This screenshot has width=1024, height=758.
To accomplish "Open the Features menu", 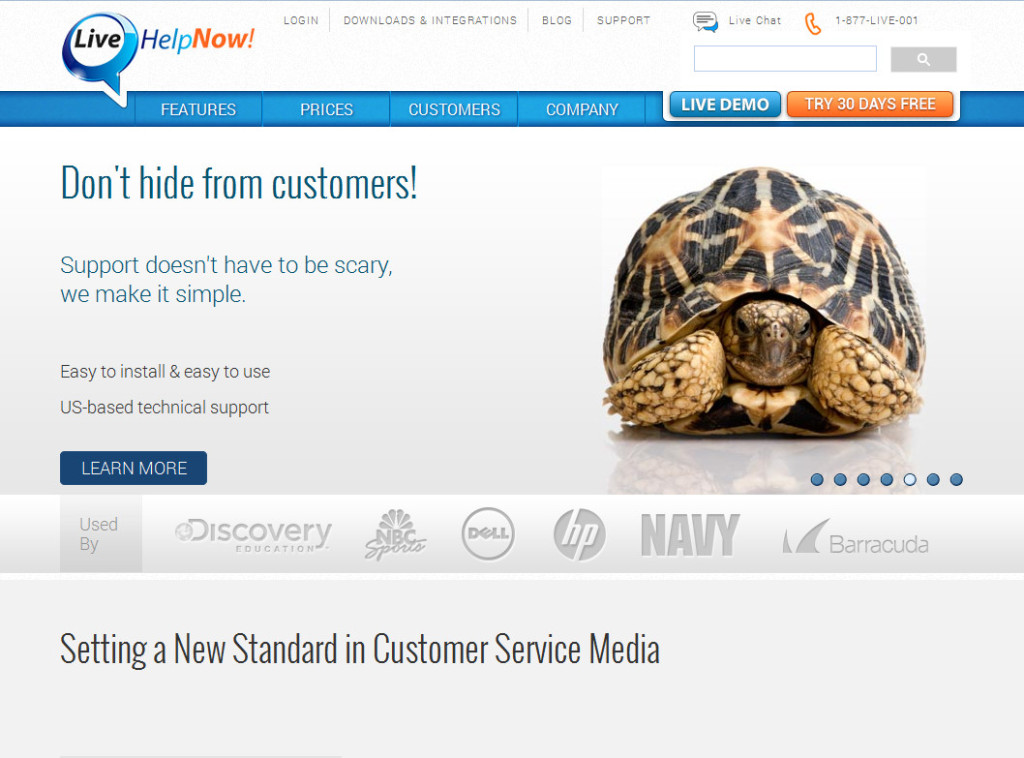I will tap(199, 110).
